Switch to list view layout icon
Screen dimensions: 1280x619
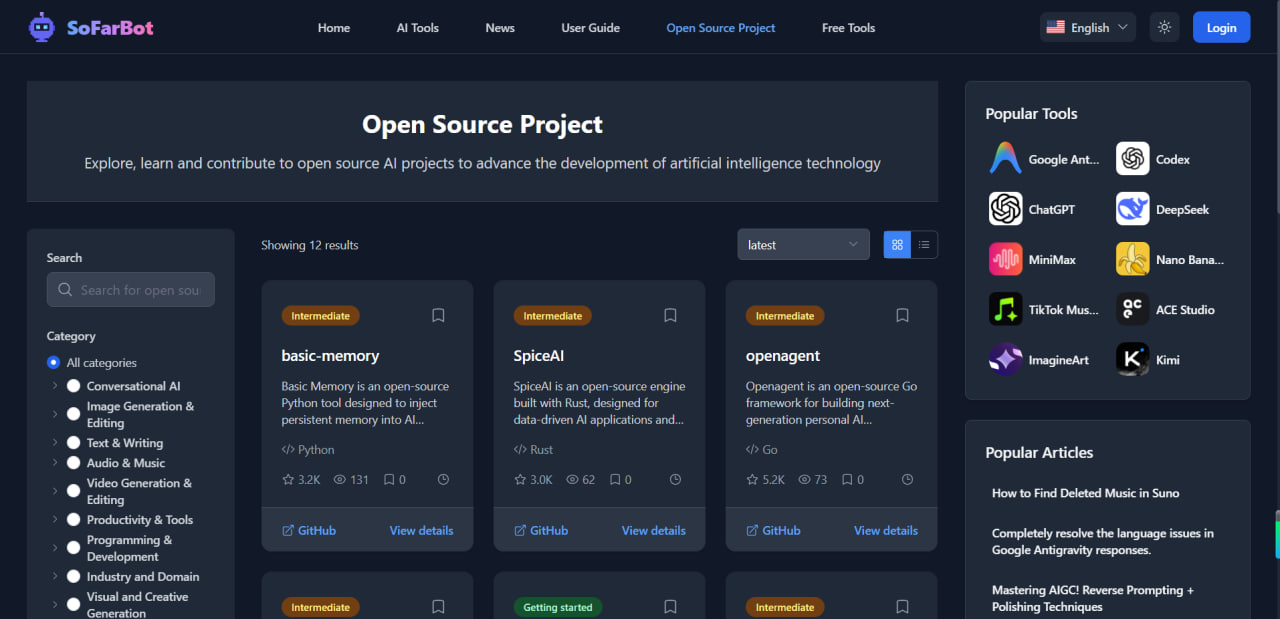pyautogui.click(x=924, y=245)
